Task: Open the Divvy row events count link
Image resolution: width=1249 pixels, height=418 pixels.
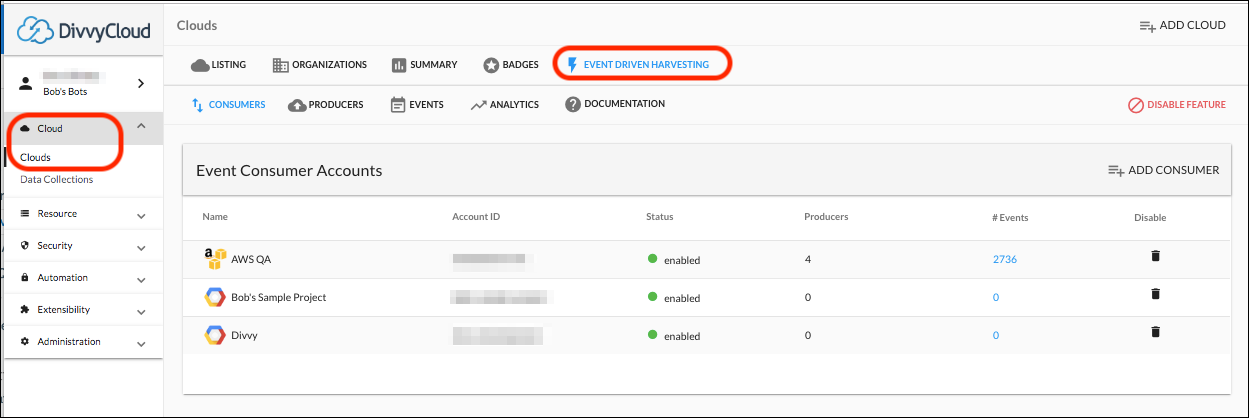Action: tap(996, 335)
